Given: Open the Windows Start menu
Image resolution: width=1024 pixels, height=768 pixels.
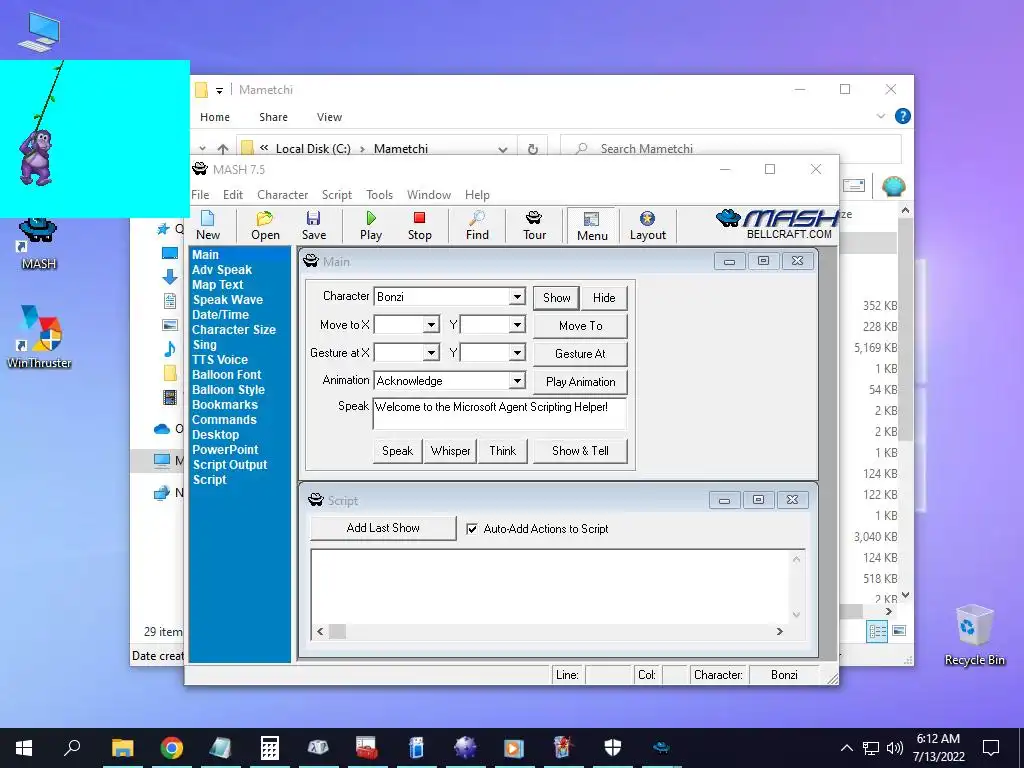Looking at the screenshot, I should tap(24, 748).
